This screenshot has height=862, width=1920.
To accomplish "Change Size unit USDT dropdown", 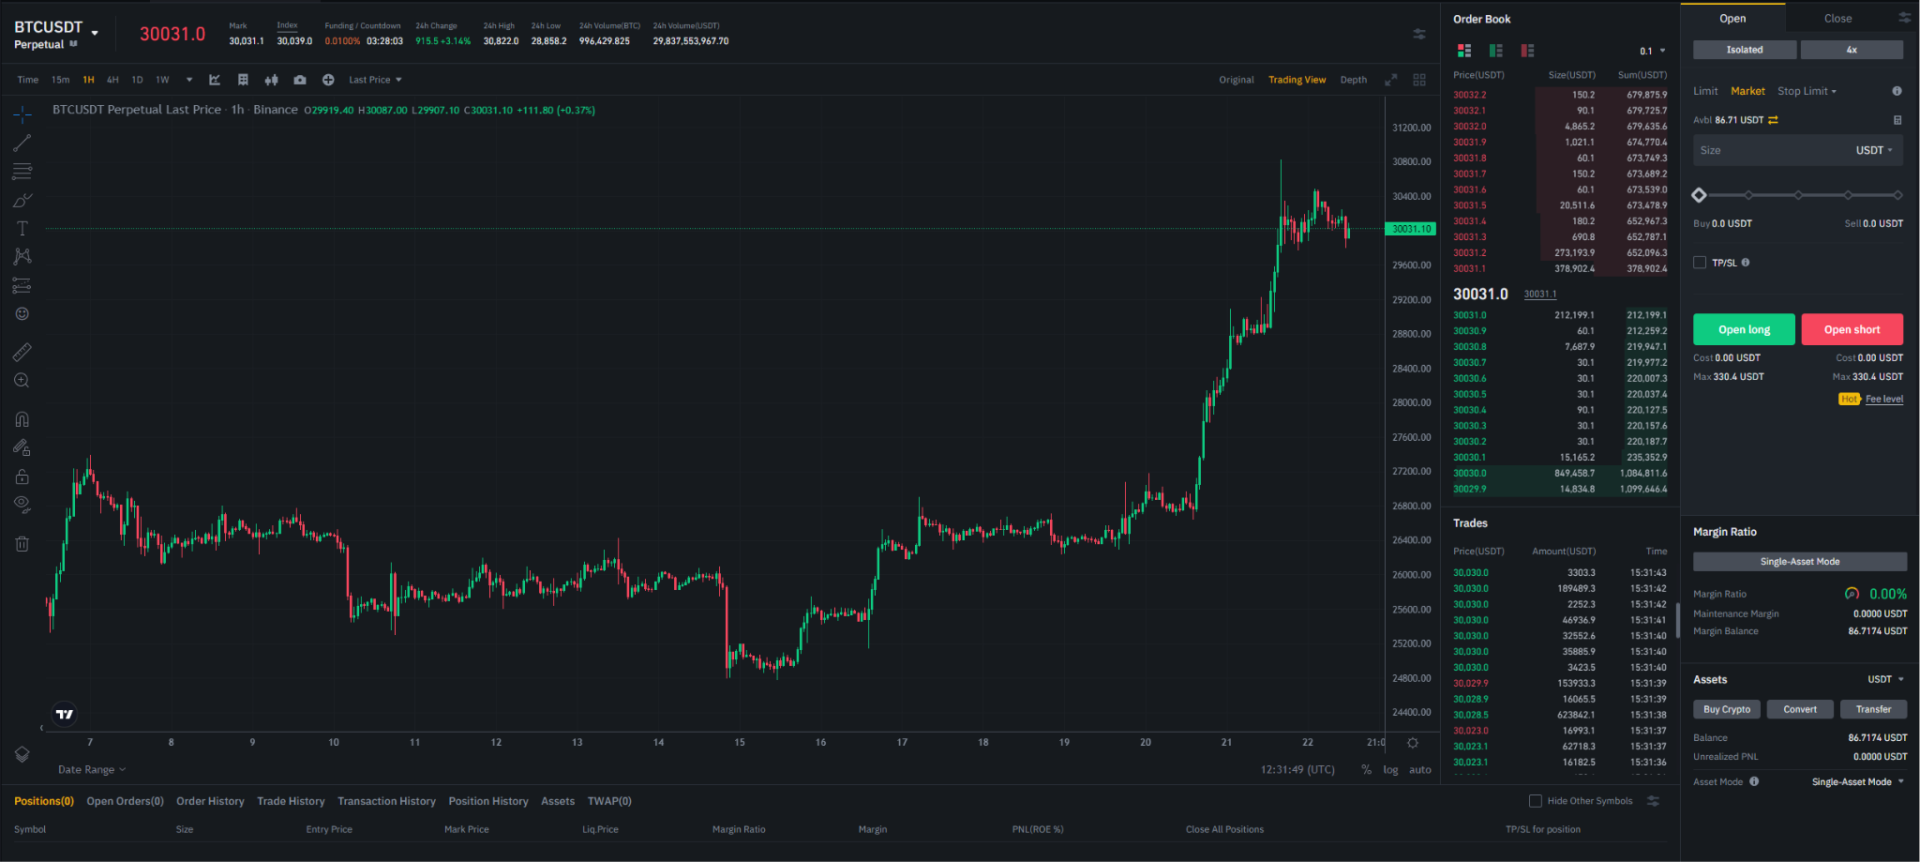I will click(x=1874, y=150).
